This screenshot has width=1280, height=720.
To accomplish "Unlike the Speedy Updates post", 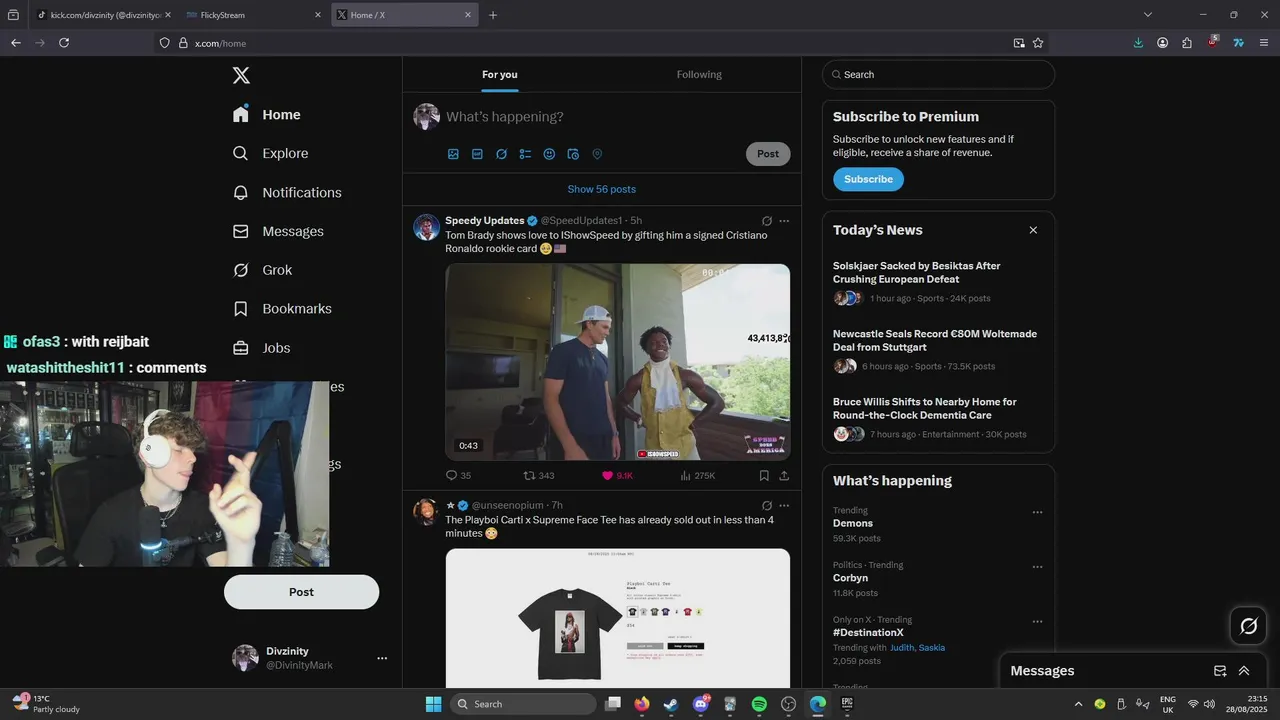I will [617, 476].
